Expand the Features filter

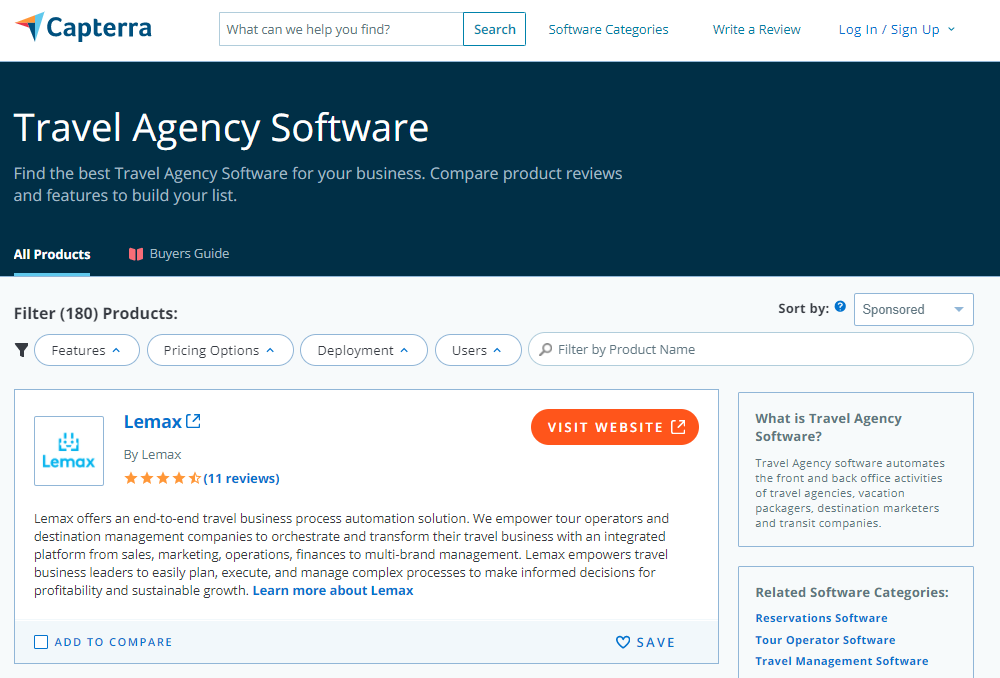coord(87,350)
